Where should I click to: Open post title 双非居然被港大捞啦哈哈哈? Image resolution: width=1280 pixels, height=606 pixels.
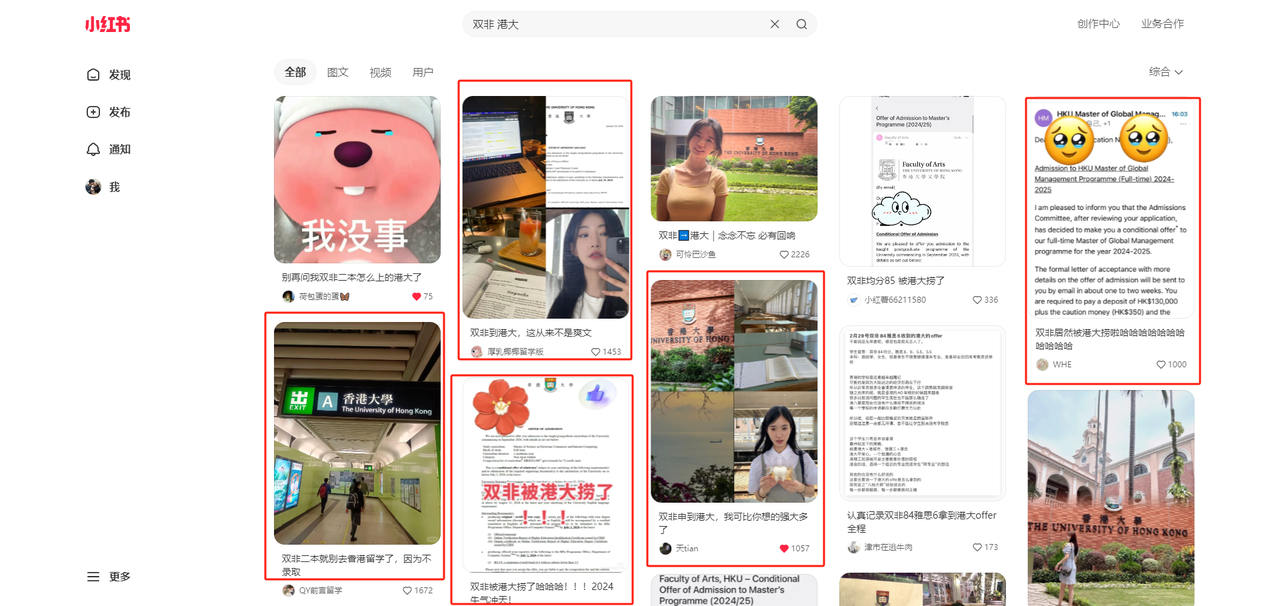click(x=1110, y=339)
